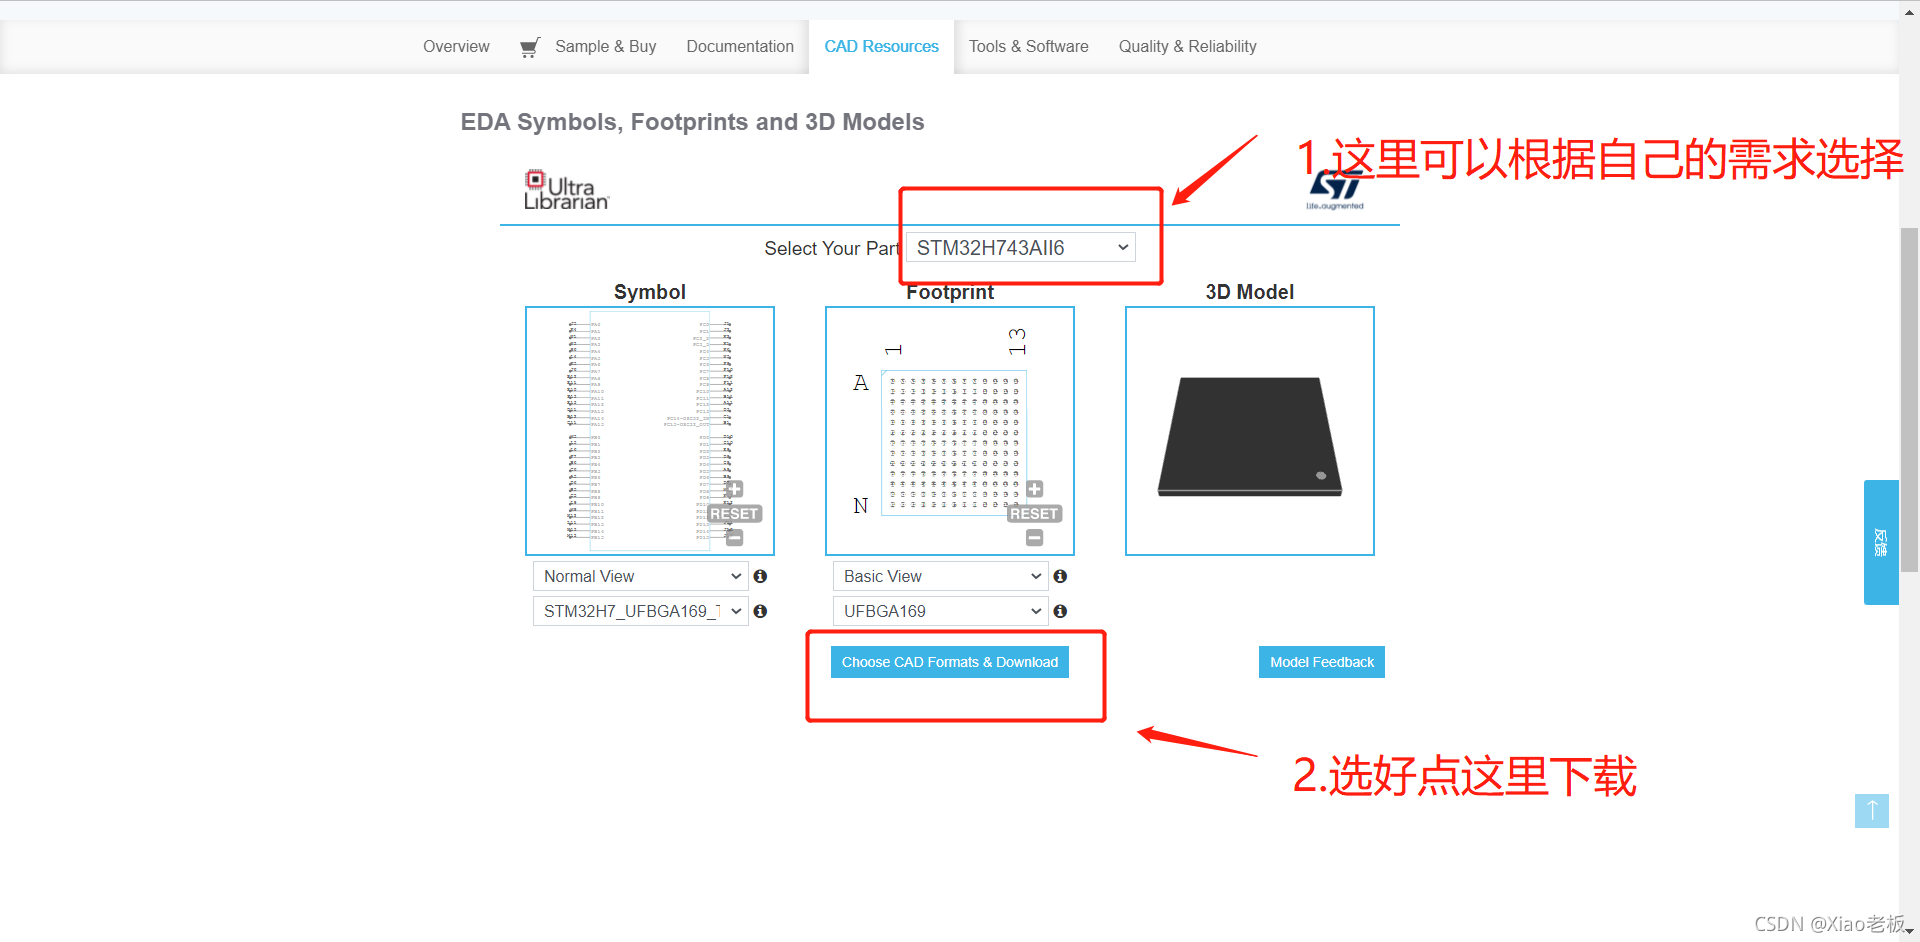Click the Symbol preview image

(x=650, y=431)
